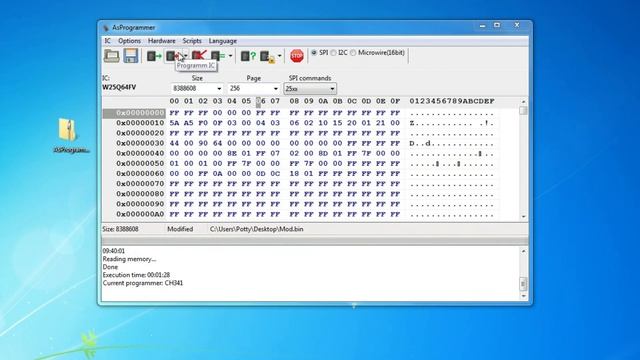
Task: Select address row 0x00000030
Action: (x=140, y=143)
